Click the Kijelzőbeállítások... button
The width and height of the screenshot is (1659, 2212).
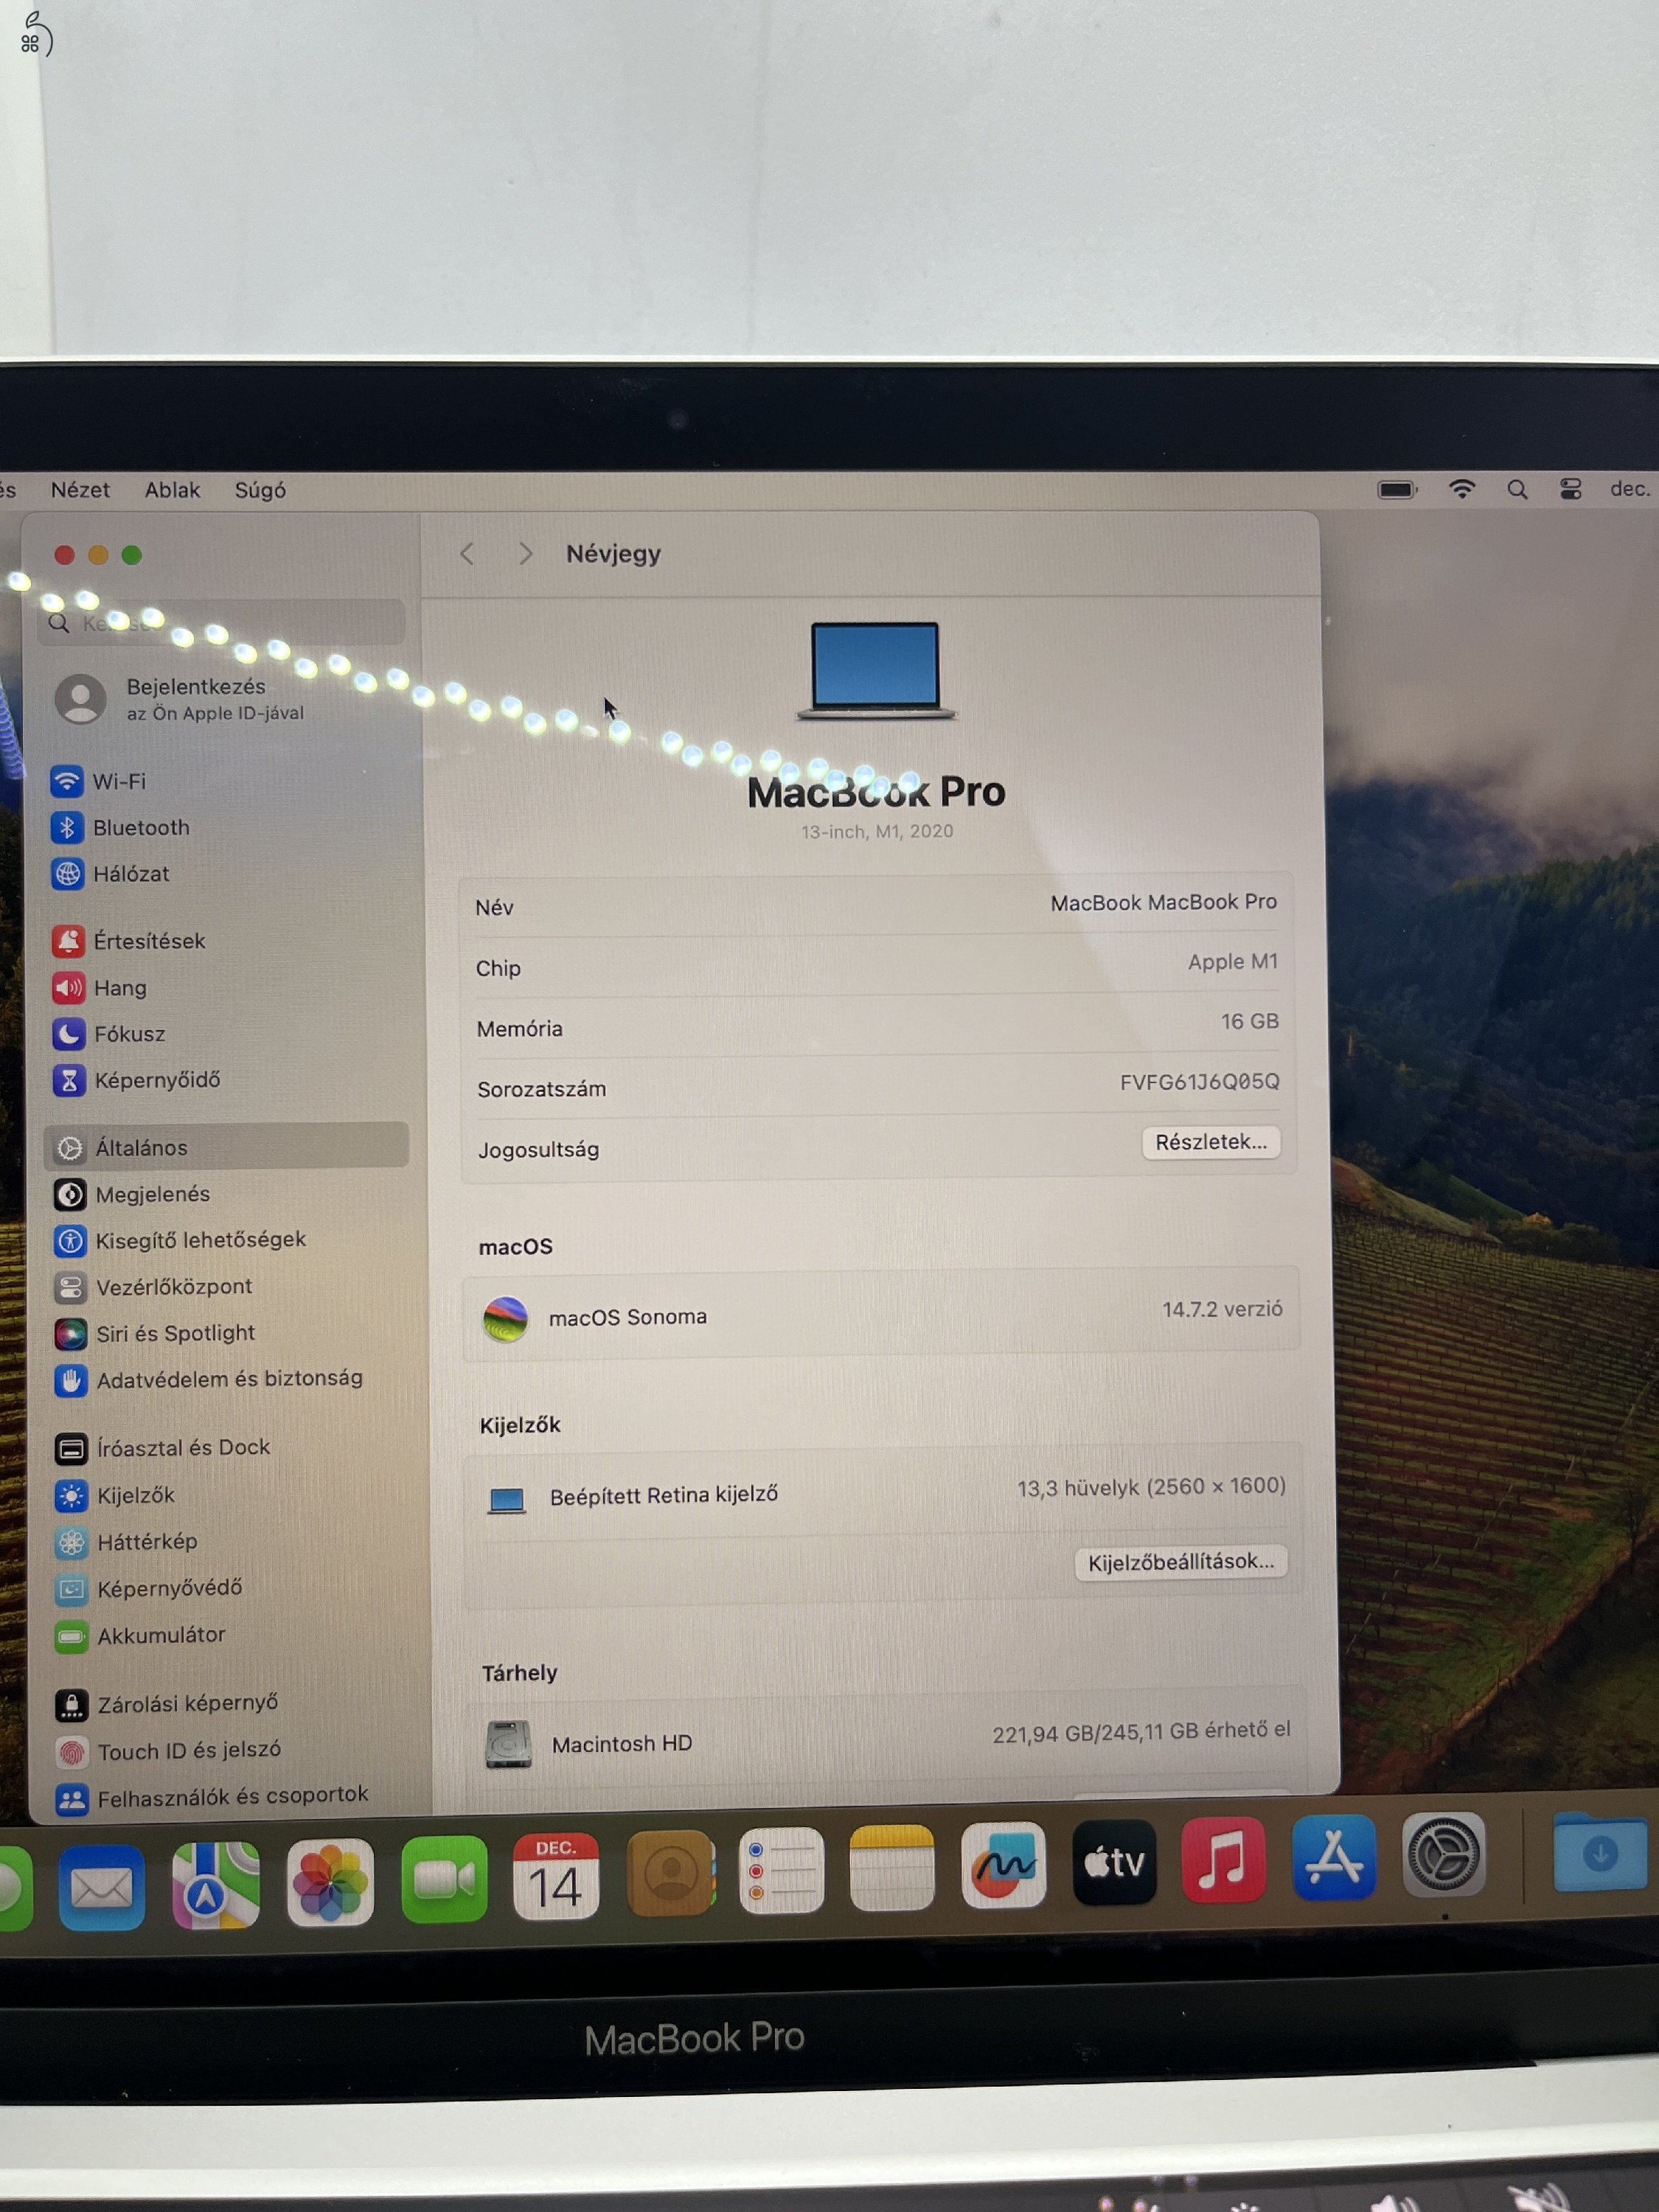1181,1562
